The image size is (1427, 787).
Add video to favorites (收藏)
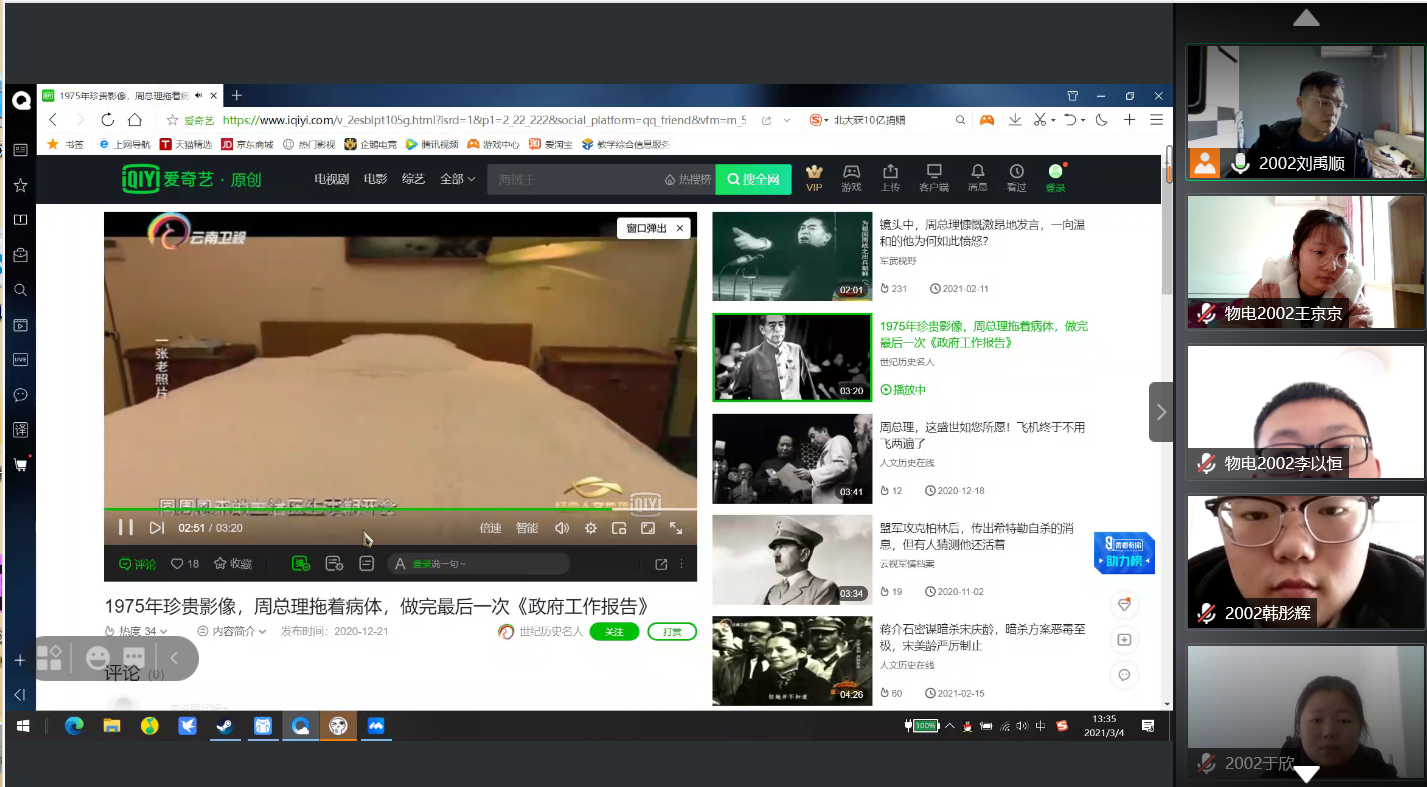(232, 564)
